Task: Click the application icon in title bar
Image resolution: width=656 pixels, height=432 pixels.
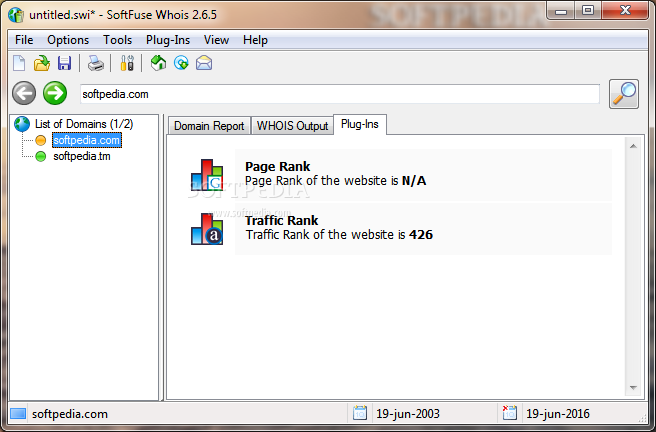Action: click(x=16, y=15)
